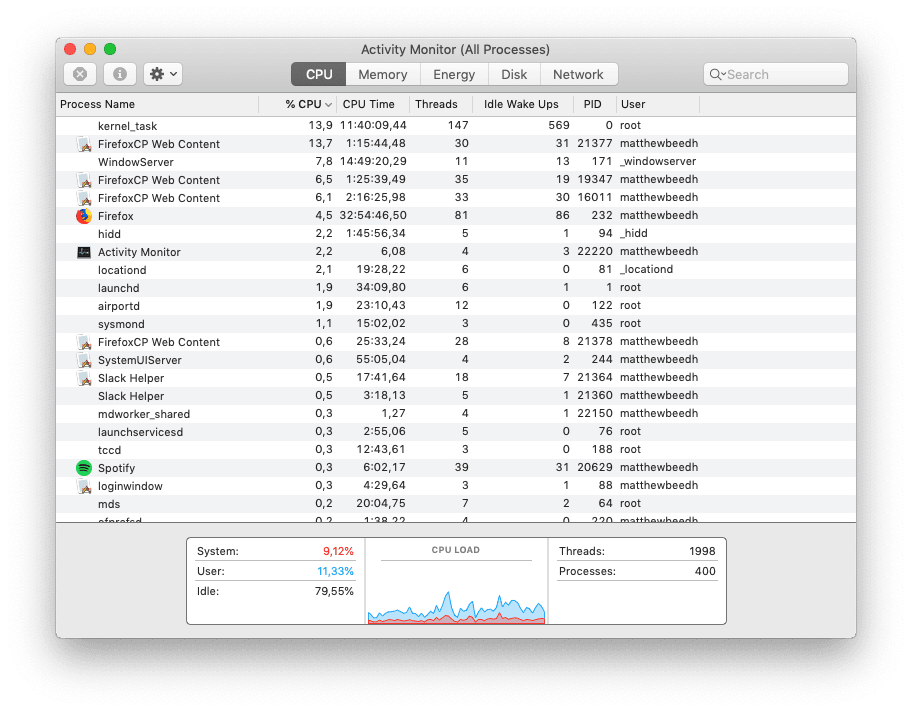Select the launchservicesd process name
The image size is (912, 712).
coord(140,432)
